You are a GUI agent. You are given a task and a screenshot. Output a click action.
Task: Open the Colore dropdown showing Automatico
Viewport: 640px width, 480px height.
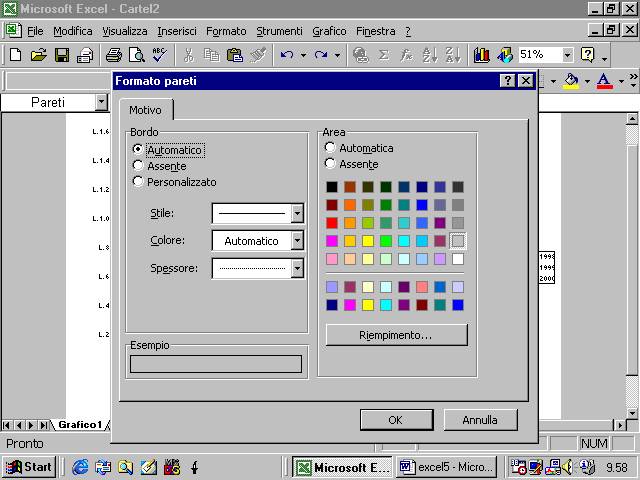(x=297, y=241)
